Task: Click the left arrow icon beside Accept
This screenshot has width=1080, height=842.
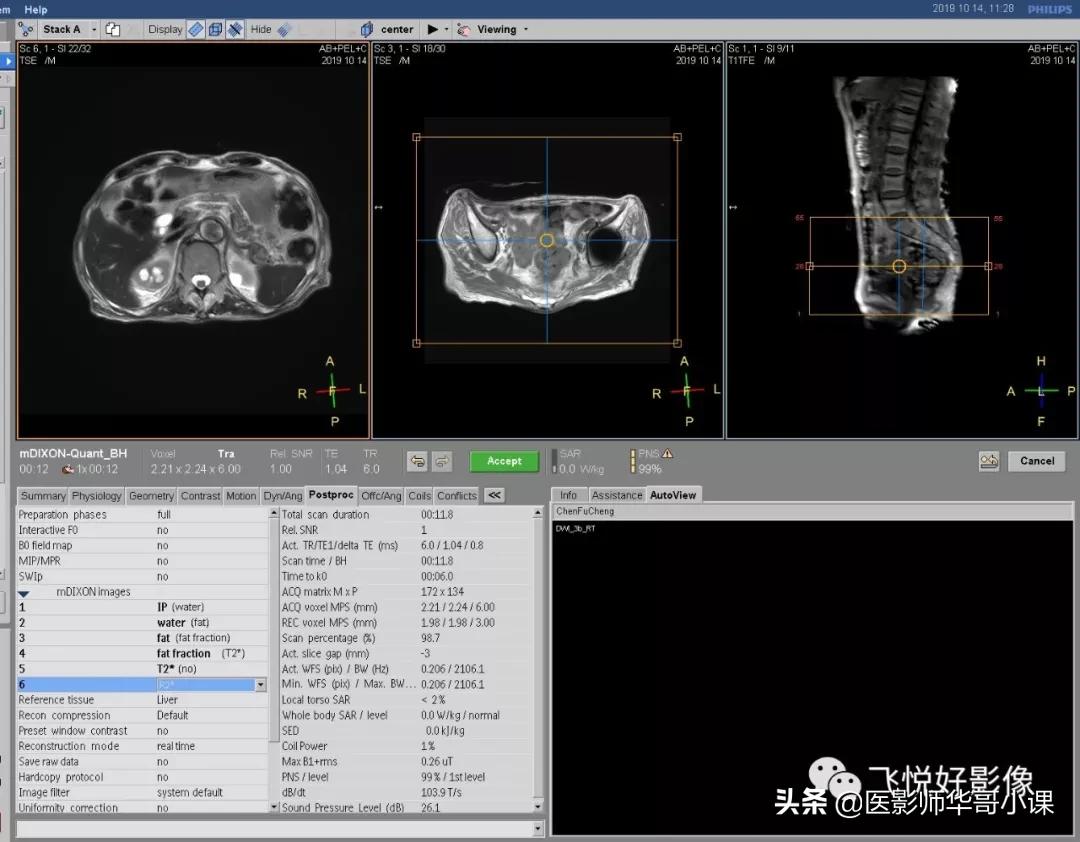Action: (417, 461)
